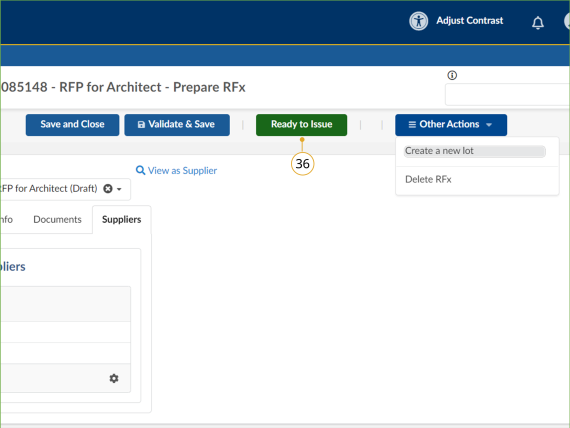Click the Adjust Contrast accessibility icon
The height and width of the screenshot is (428, 570).
click(x=418, y=21)
